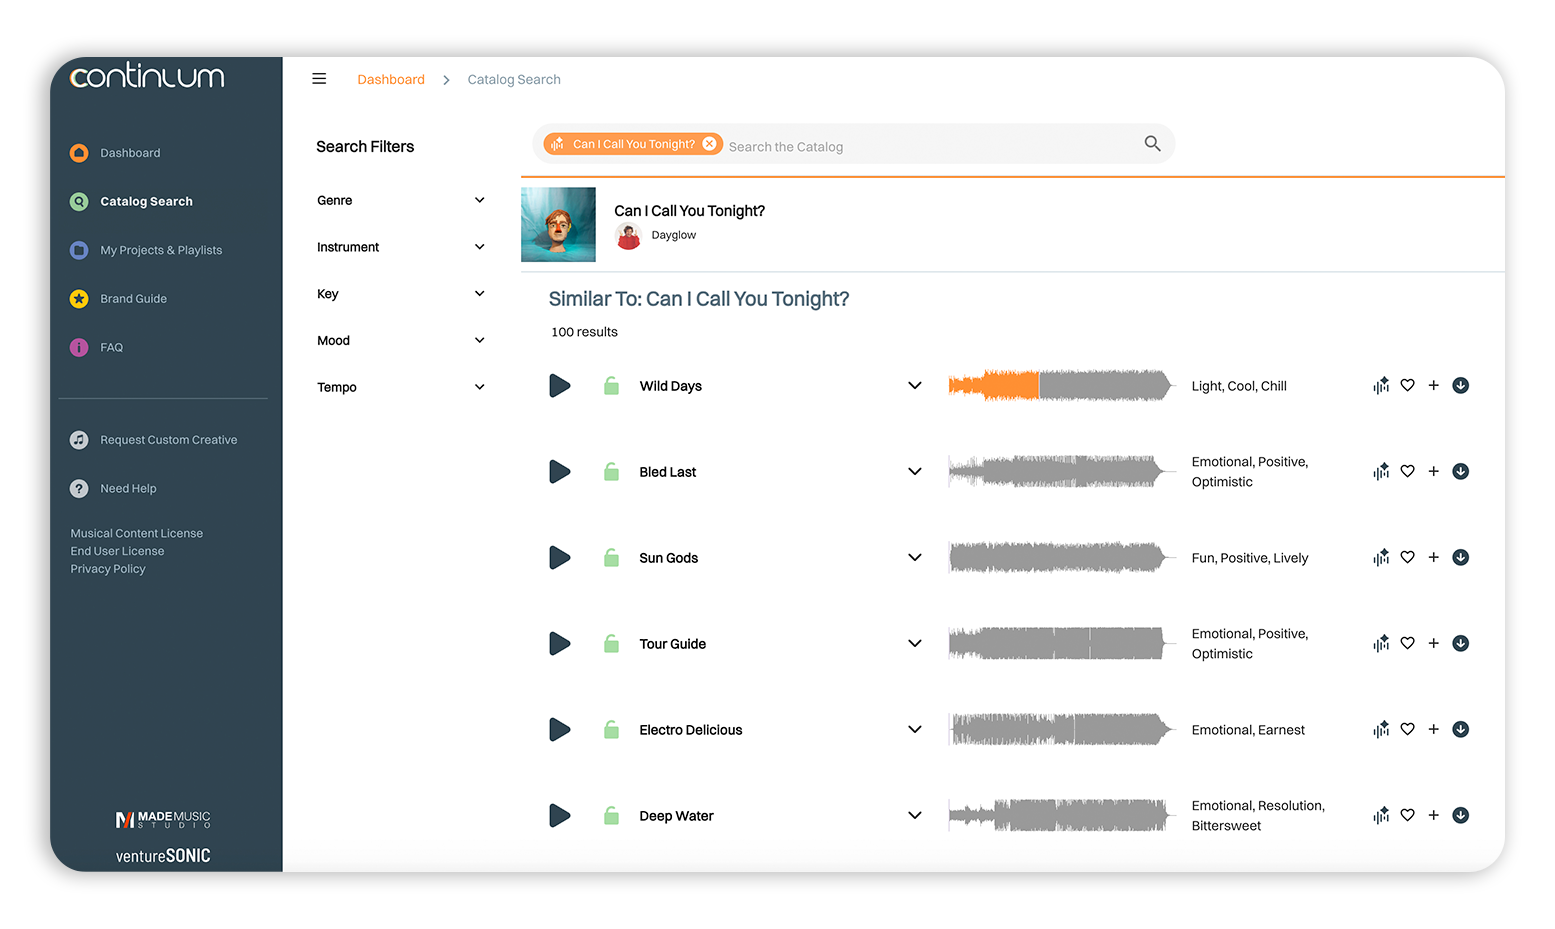The image size is (1555, 929).
Task: Download the Bled Last track
Action: (1460, 472)
